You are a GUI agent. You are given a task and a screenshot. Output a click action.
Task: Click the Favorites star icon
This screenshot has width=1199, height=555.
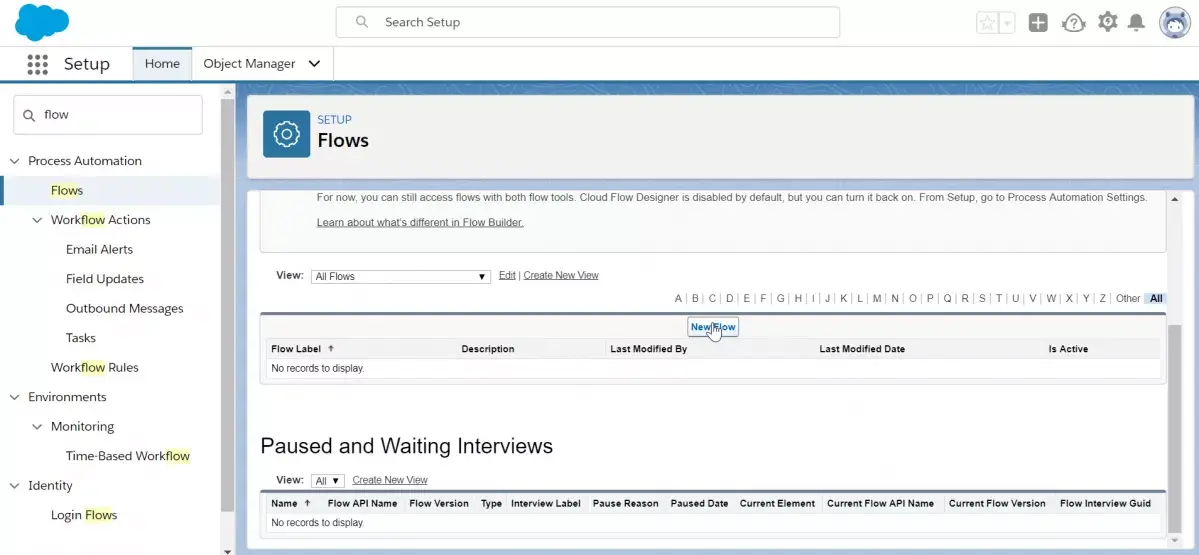987,23
